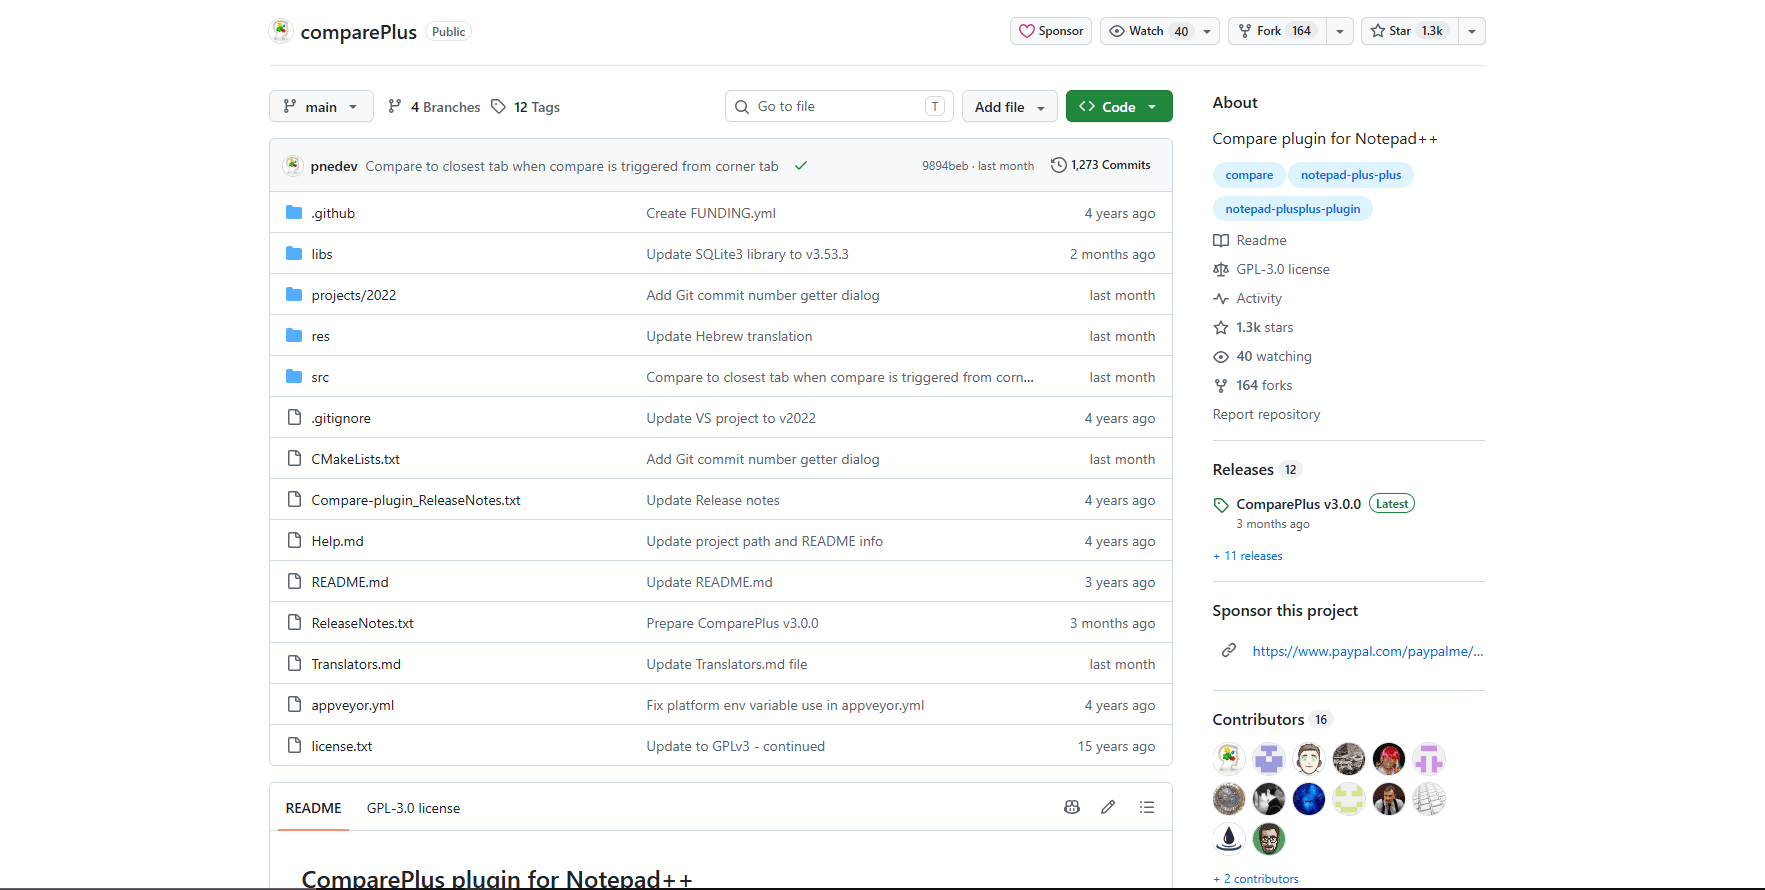
Task: Switch to the README tab
Action: click(313, 808)
